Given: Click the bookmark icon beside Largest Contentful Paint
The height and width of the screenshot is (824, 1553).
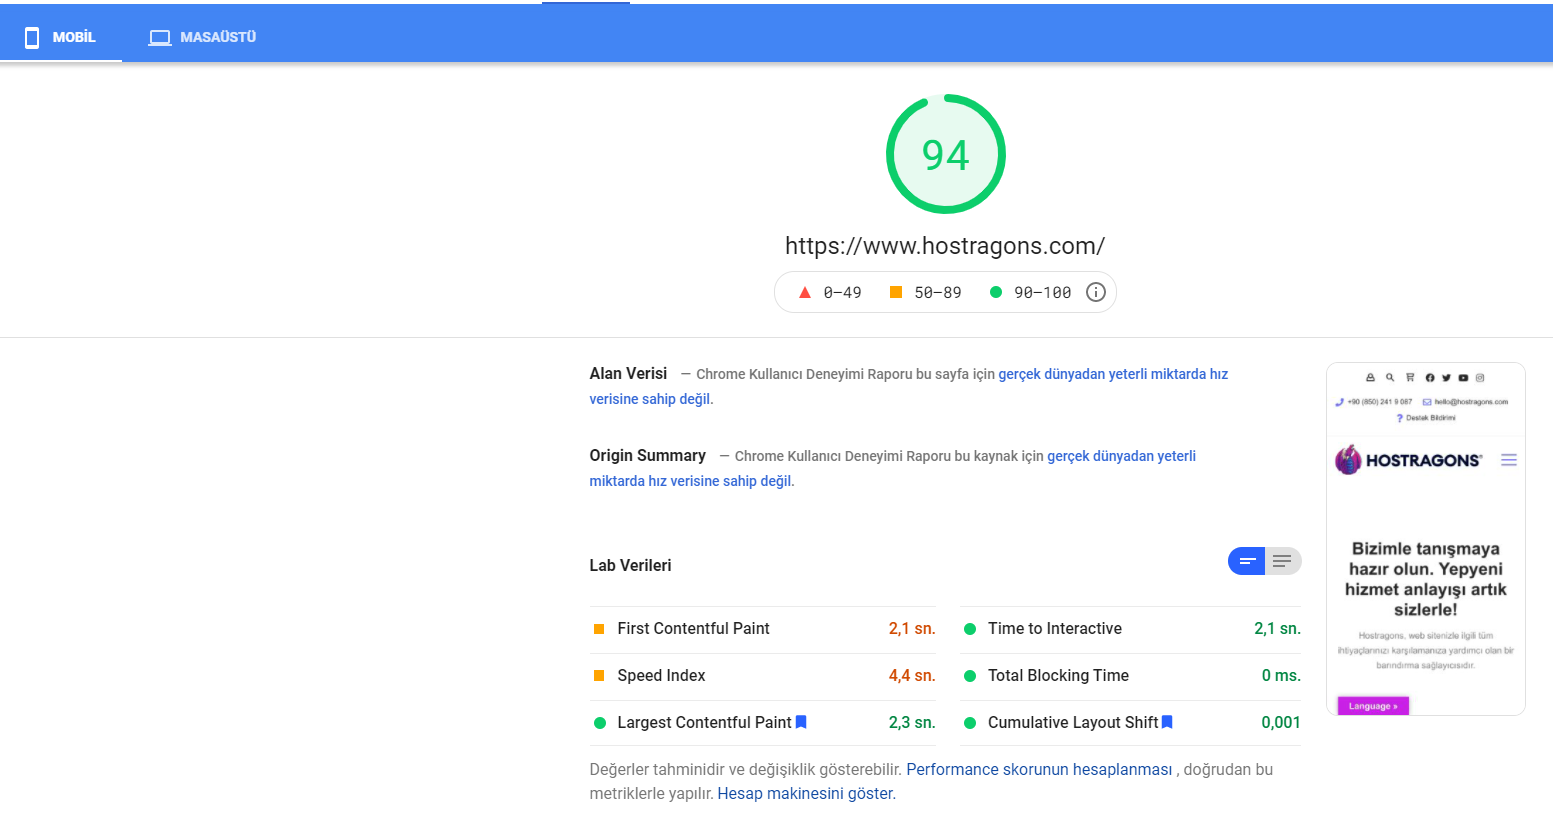Looking at the screenshot, I should point(801,722).
